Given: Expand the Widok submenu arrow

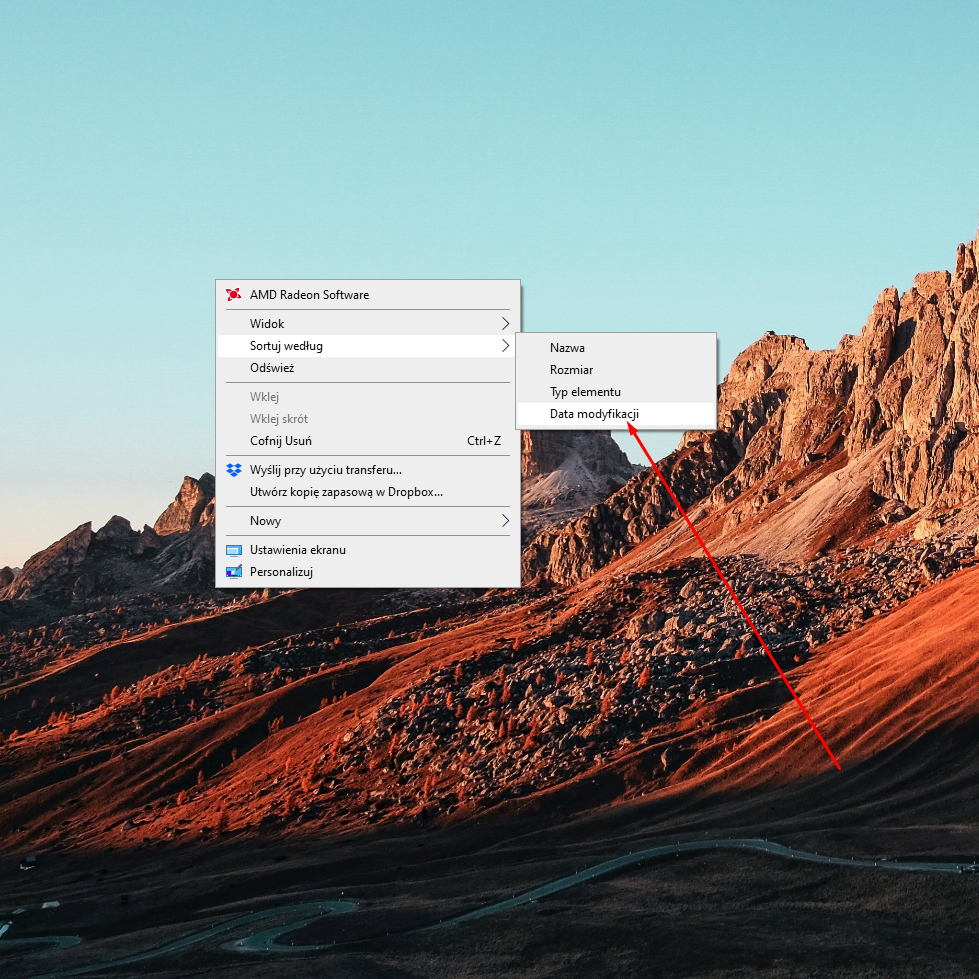Looking at the screenshot, I should (505, 324).
